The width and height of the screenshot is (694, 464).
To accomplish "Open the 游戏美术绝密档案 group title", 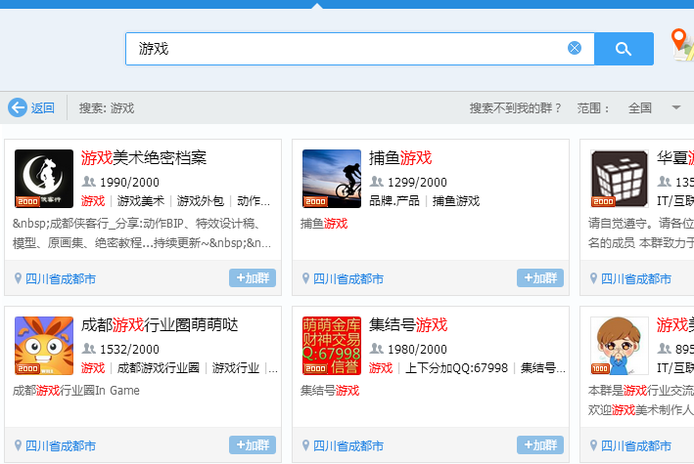I will [x=144, y=158].
